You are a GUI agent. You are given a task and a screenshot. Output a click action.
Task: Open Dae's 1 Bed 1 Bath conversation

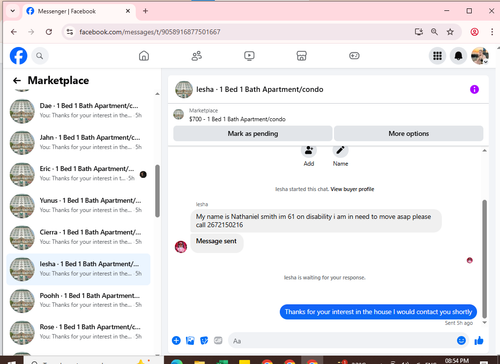point(79,110)
